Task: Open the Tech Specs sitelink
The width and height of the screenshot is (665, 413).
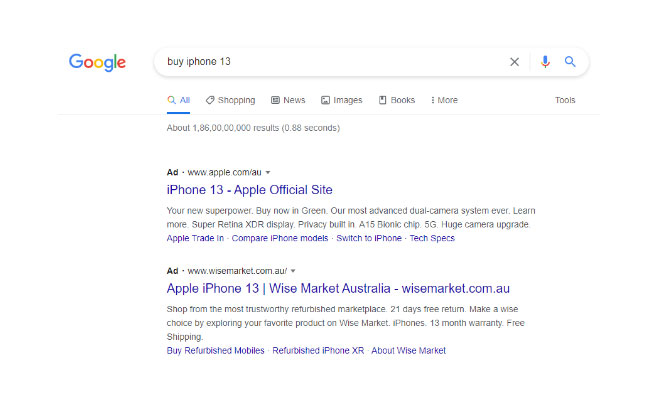Action: 432,238
